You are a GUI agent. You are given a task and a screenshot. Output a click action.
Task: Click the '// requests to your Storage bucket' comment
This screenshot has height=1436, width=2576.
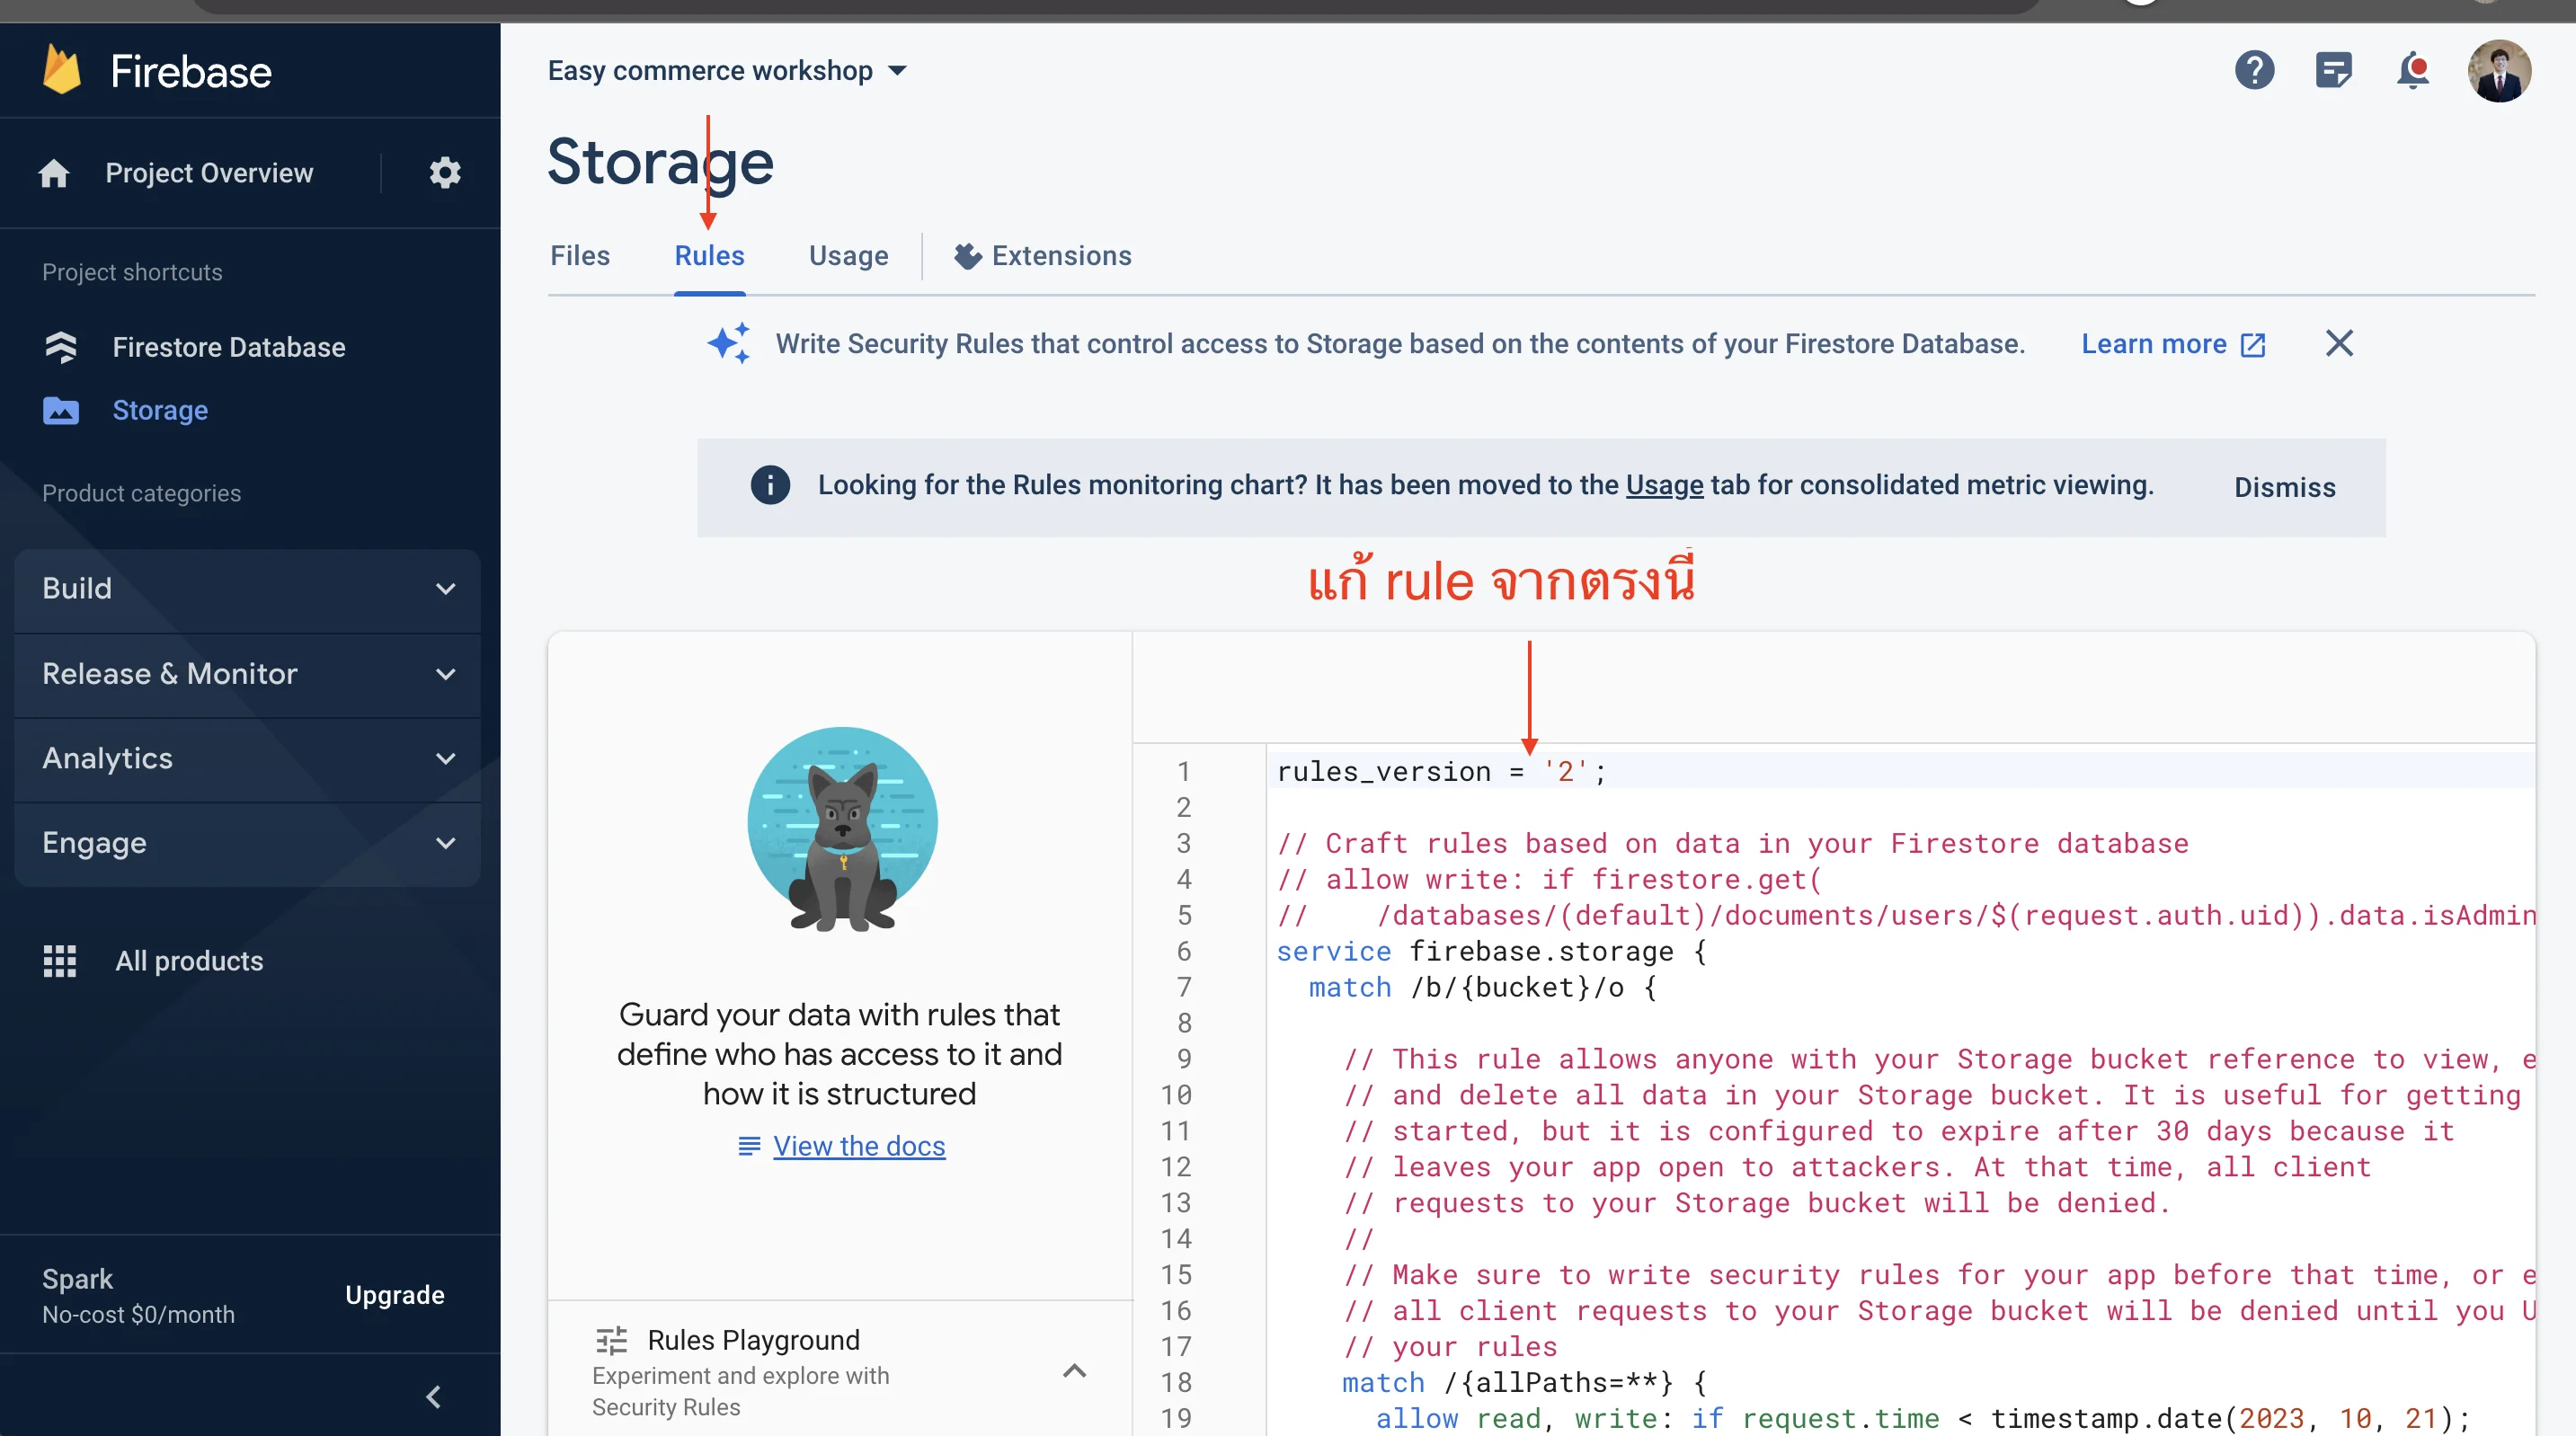pyautogui.click(x=1757, y=1202)
